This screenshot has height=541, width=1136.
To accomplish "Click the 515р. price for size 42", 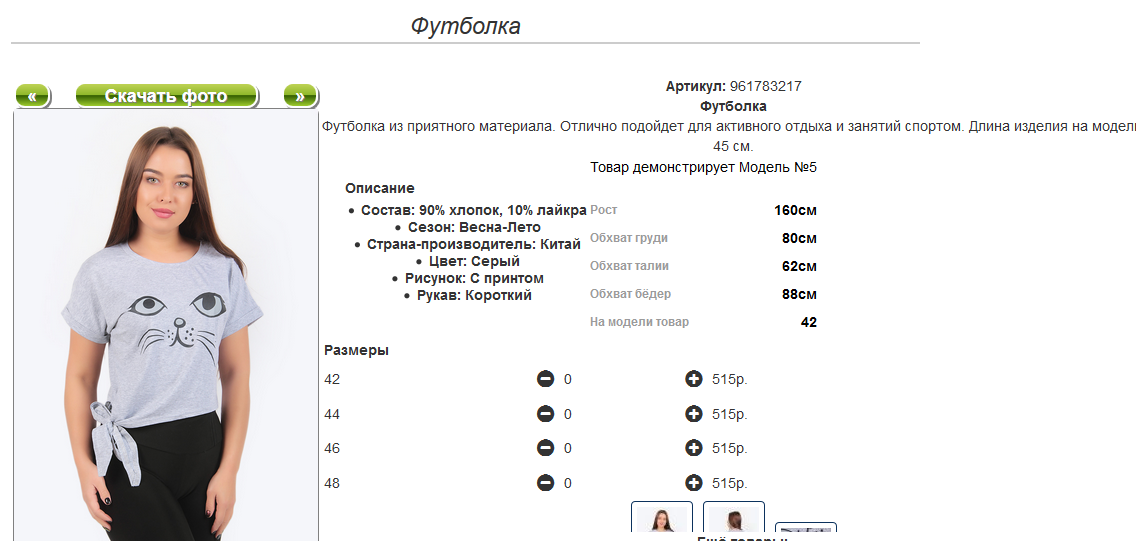I will [x=730, y=379].
